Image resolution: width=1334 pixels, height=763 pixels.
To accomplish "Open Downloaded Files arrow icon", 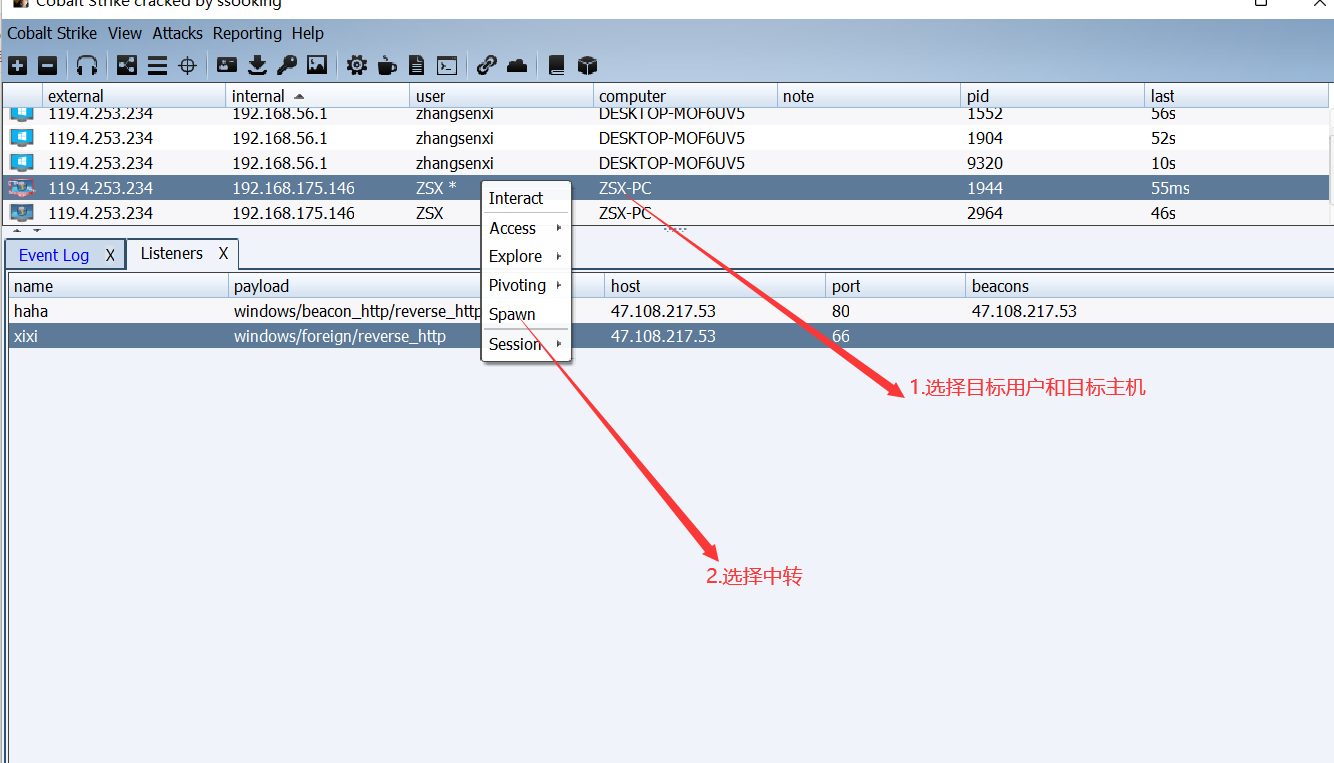I will click(257, 66).
